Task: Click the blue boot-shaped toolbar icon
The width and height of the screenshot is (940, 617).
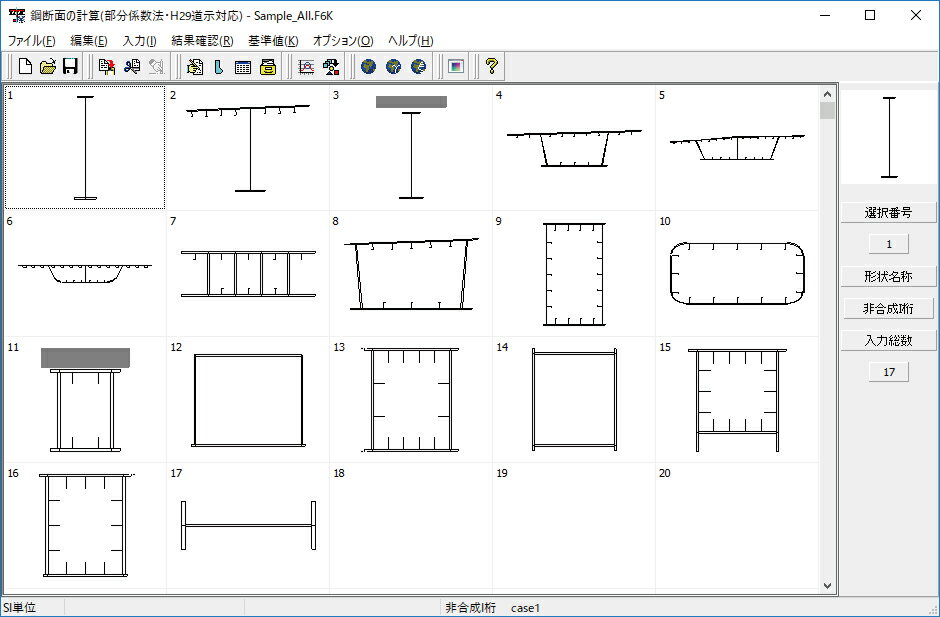Action: click(x=219, y=66)
